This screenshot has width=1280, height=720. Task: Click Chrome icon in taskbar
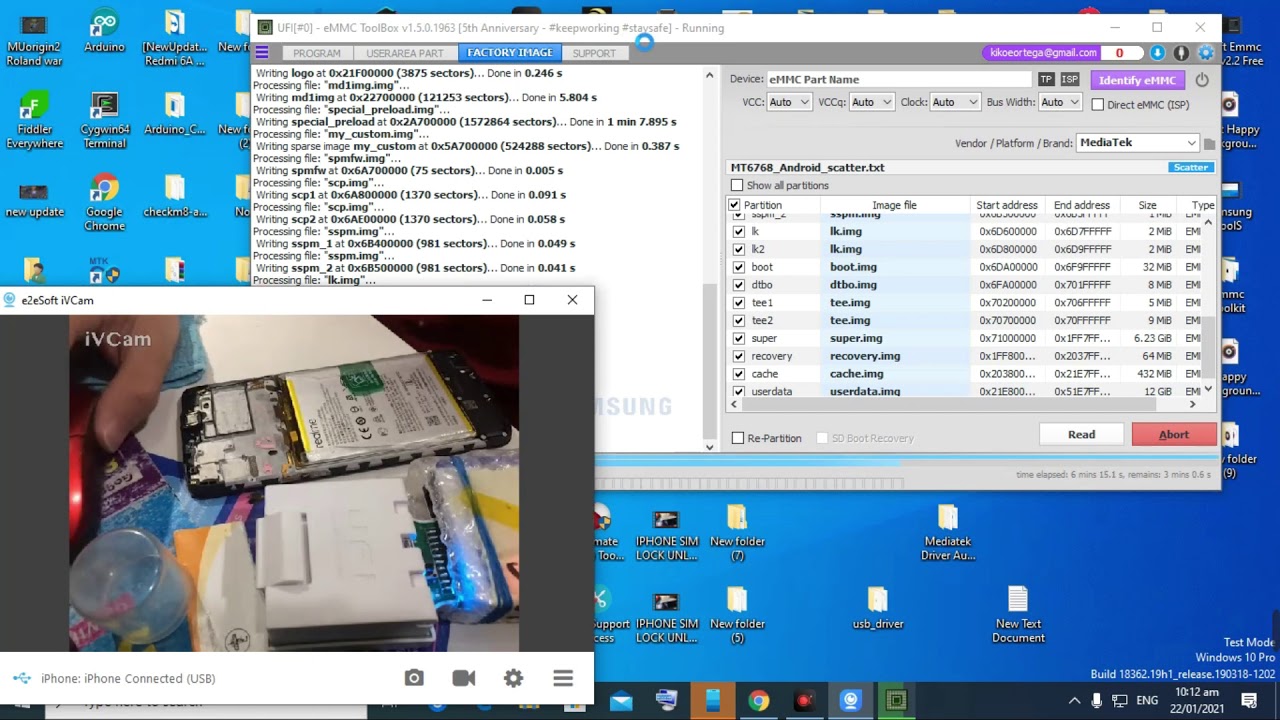click(x=758, y=701)
